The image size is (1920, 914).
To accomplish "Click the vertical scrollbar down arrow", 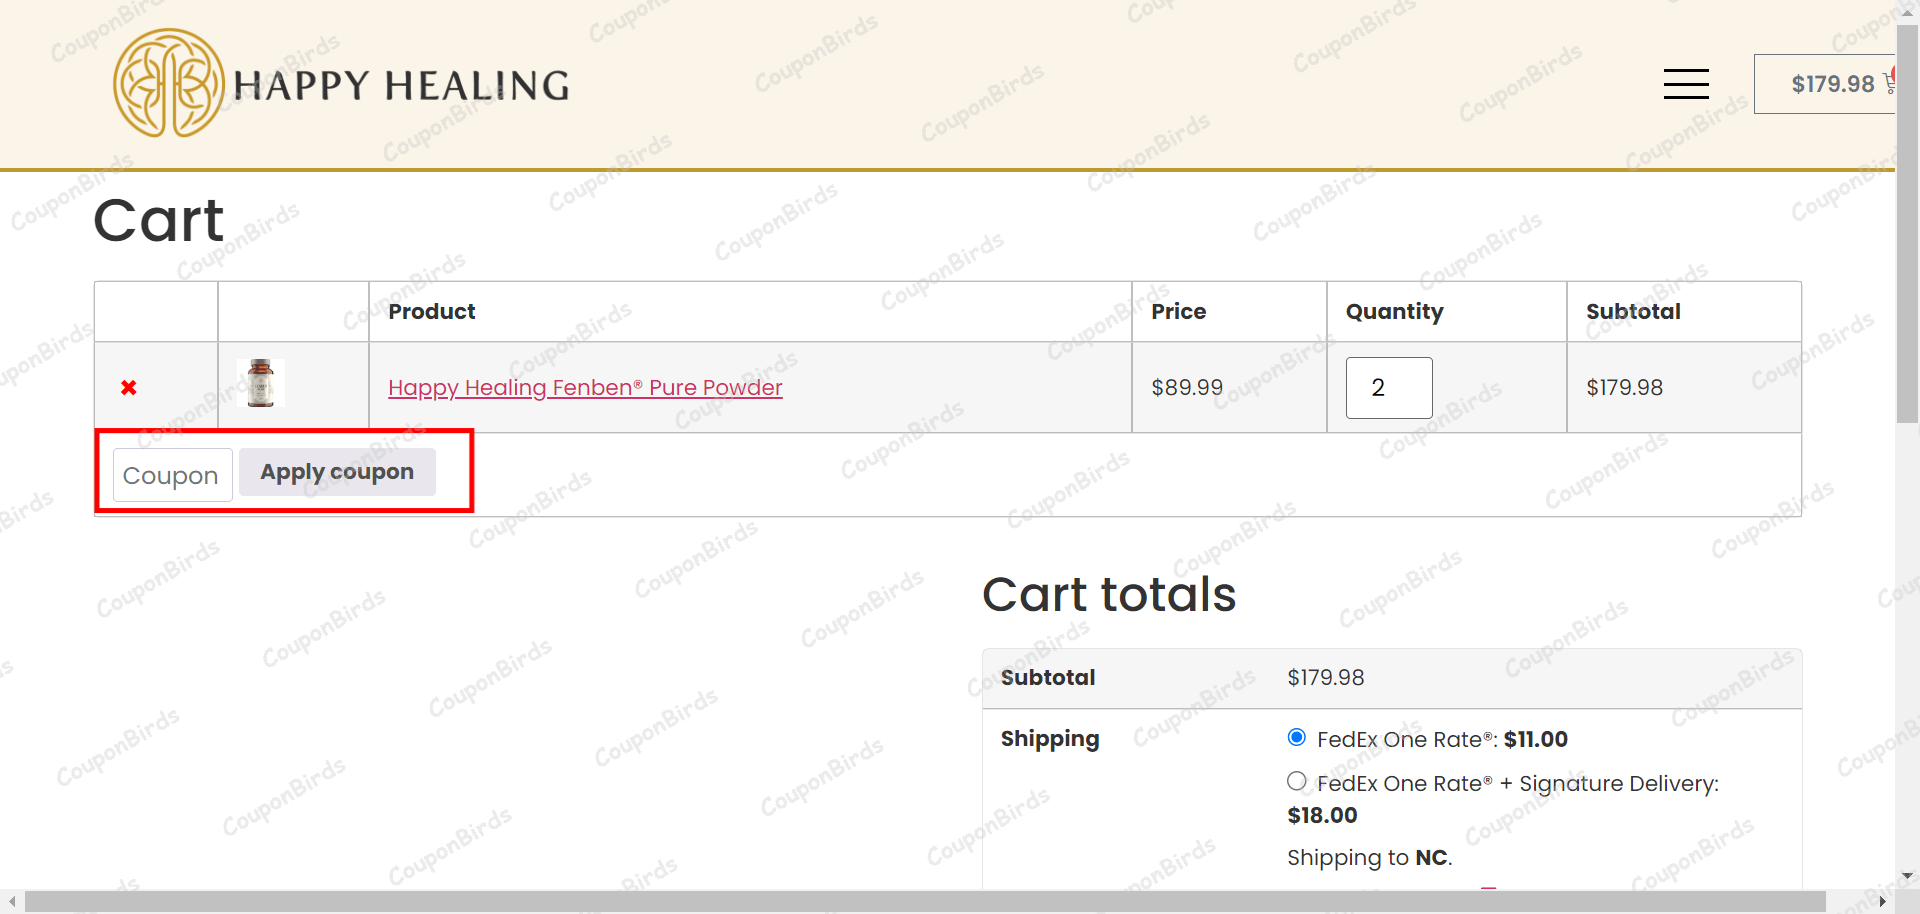I will coord(1907,876).
